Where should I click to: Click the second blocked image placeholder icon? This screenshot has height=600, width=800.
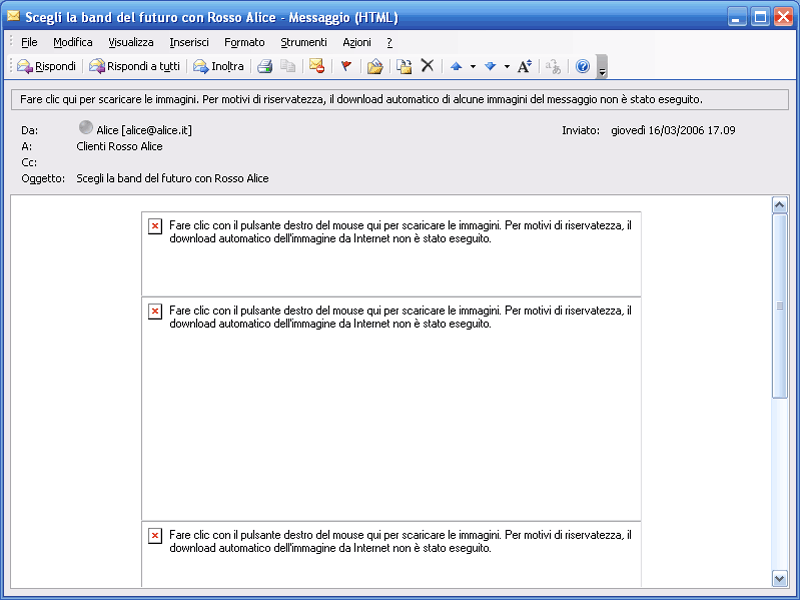155,311
